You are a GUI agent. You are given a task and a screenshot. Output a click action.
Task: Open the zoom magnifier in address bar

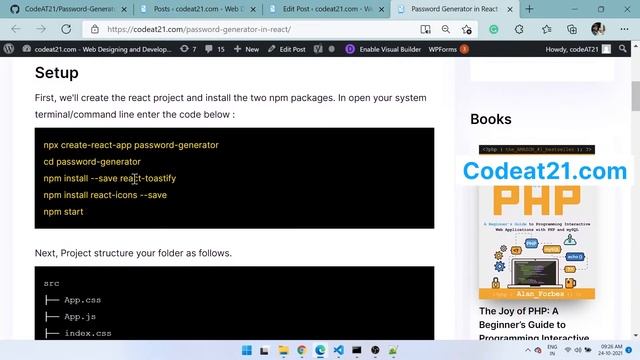(x=446, y=29)
